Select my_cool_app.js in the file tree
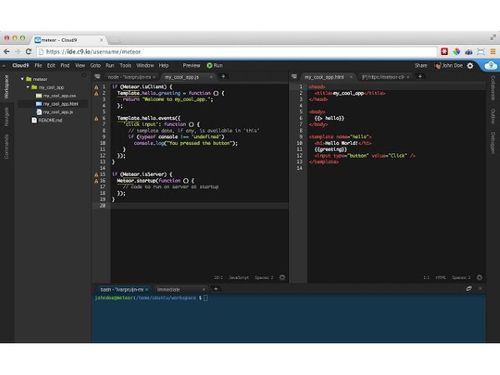The image size is (500, 375). pyautogui.click(x=58, y=112)
